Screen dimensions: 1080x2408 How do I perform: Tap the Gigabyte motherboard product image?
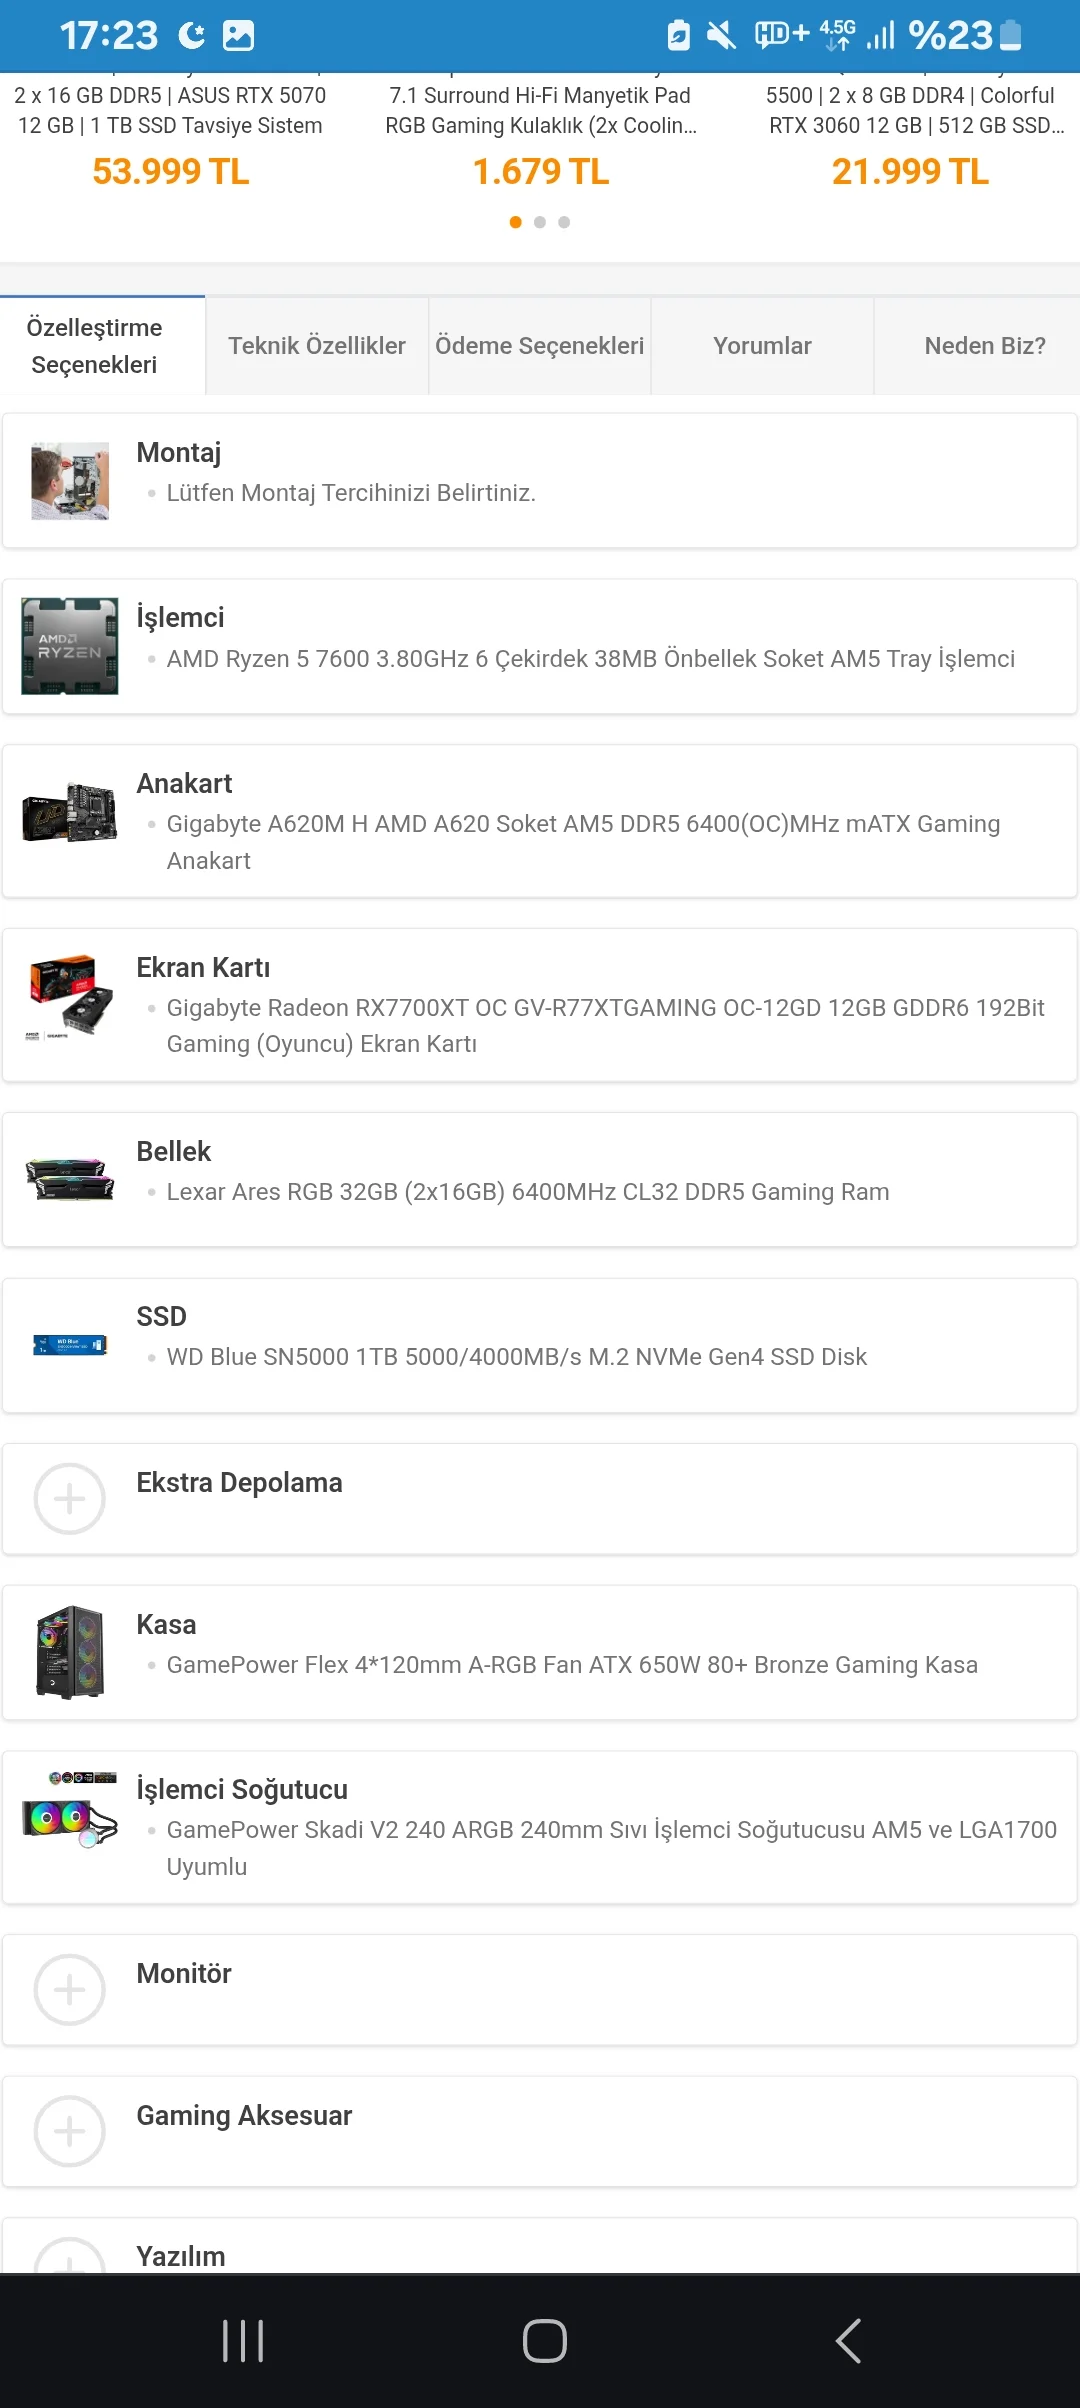[x=70, y=812]
